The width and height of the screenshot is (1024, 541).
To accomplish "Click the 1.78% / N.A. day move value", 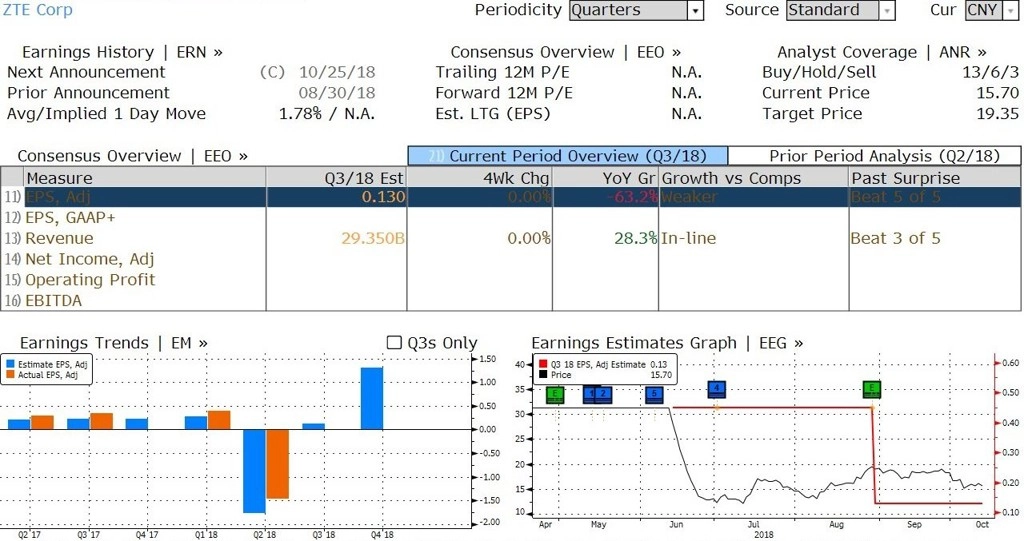I will click(x=327, y=114).
